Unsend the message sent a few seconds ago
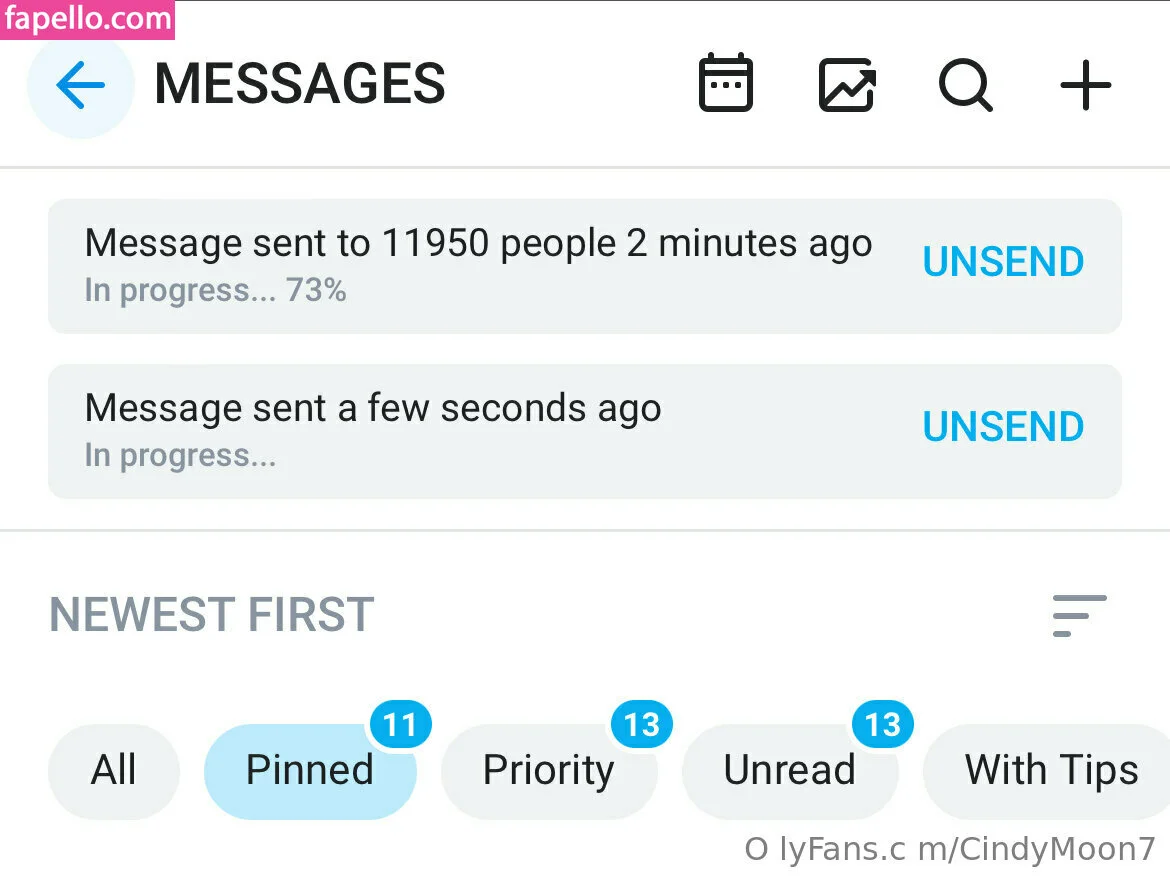The width and height of the screenshot is (1170, 881). point(1003,427)
